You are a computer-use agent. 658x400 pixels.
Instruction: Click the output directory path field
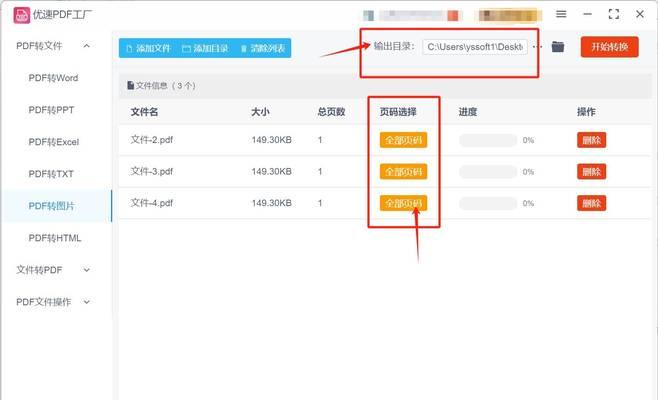pyautogui.click(x=475, y=47)
